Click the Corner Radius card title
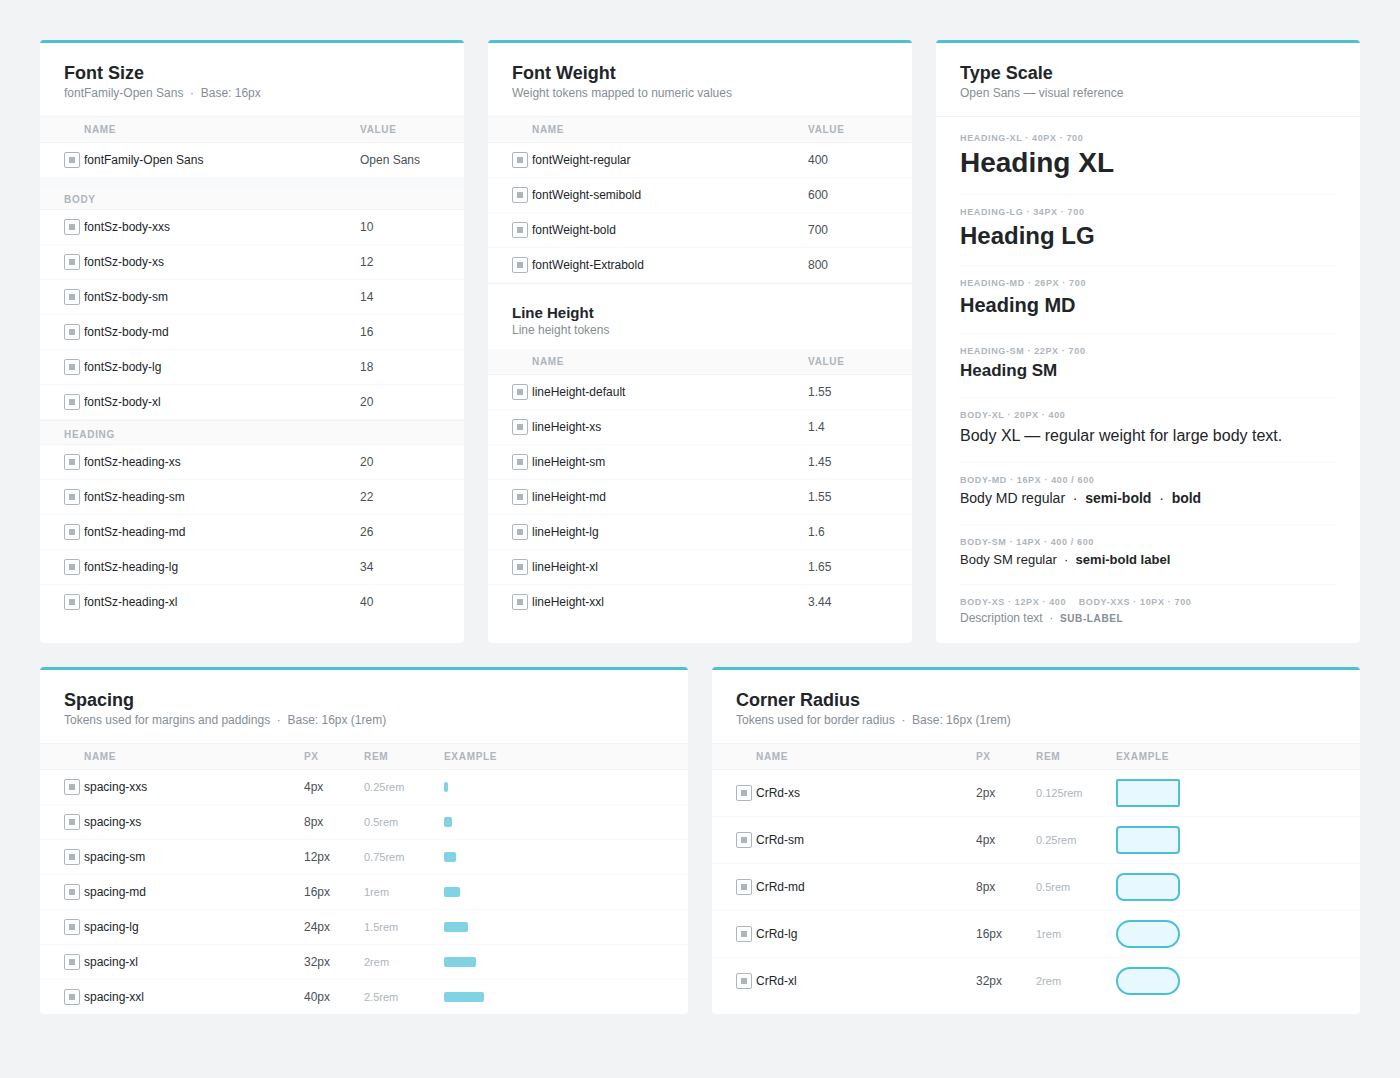This screenshot has width=1400, height=1078. [x=798, y=700]
